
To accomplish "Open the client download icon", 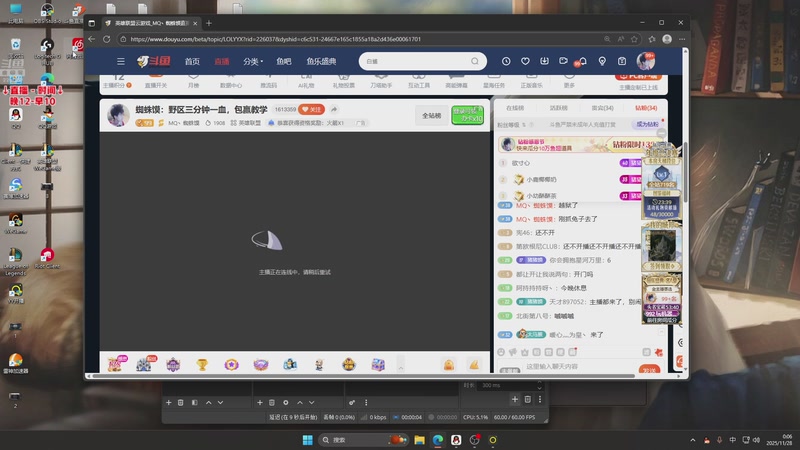I will pyautogui.click(x=544, y=61).
